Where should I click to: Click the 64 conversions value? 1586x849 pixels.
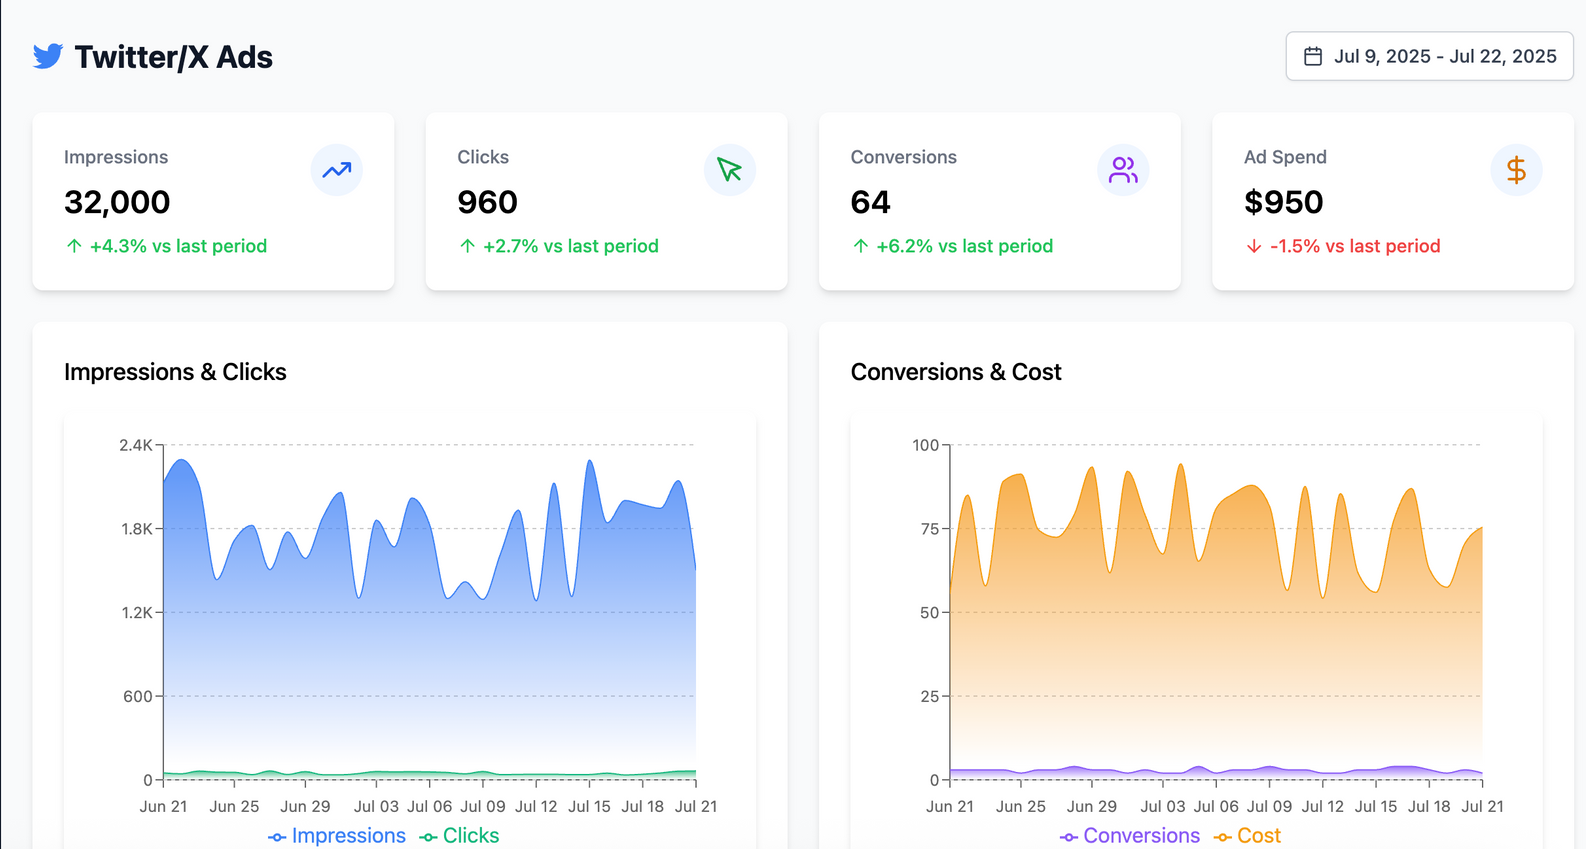click(870, 202)
